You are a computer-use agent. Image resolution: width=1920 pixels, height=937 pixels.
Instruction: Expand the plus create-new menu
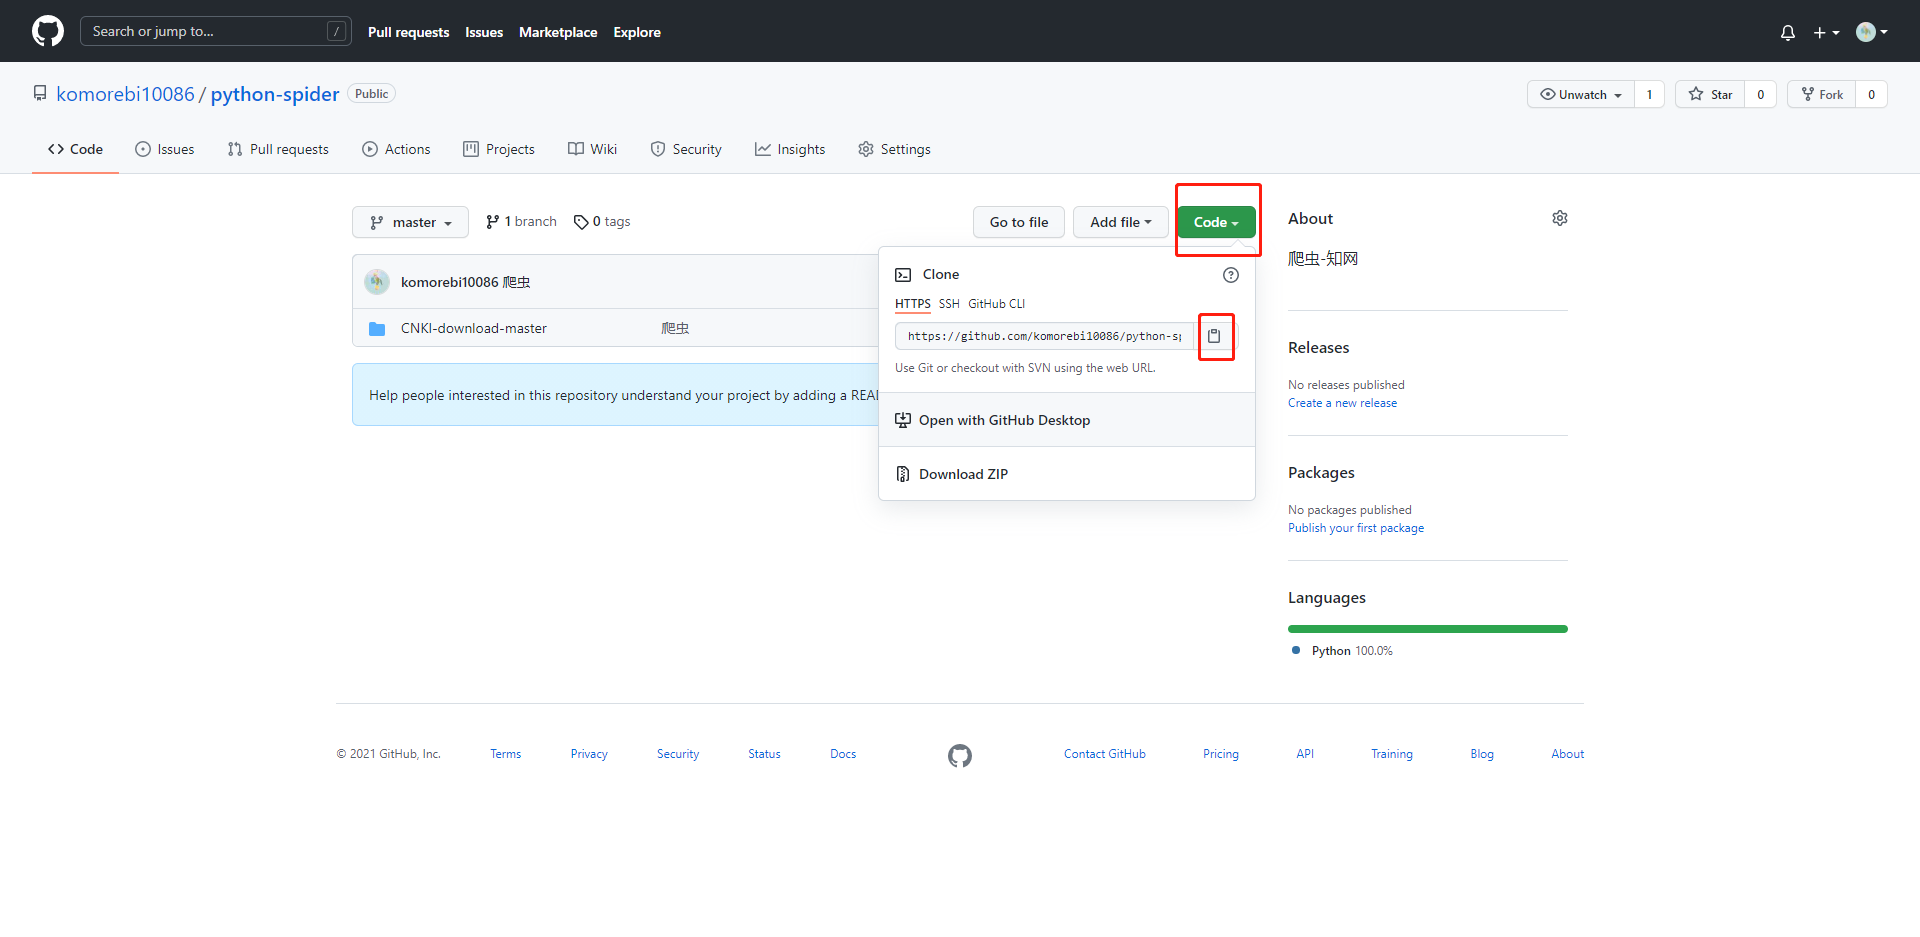pyautogui.click(x=1826, y=32)
